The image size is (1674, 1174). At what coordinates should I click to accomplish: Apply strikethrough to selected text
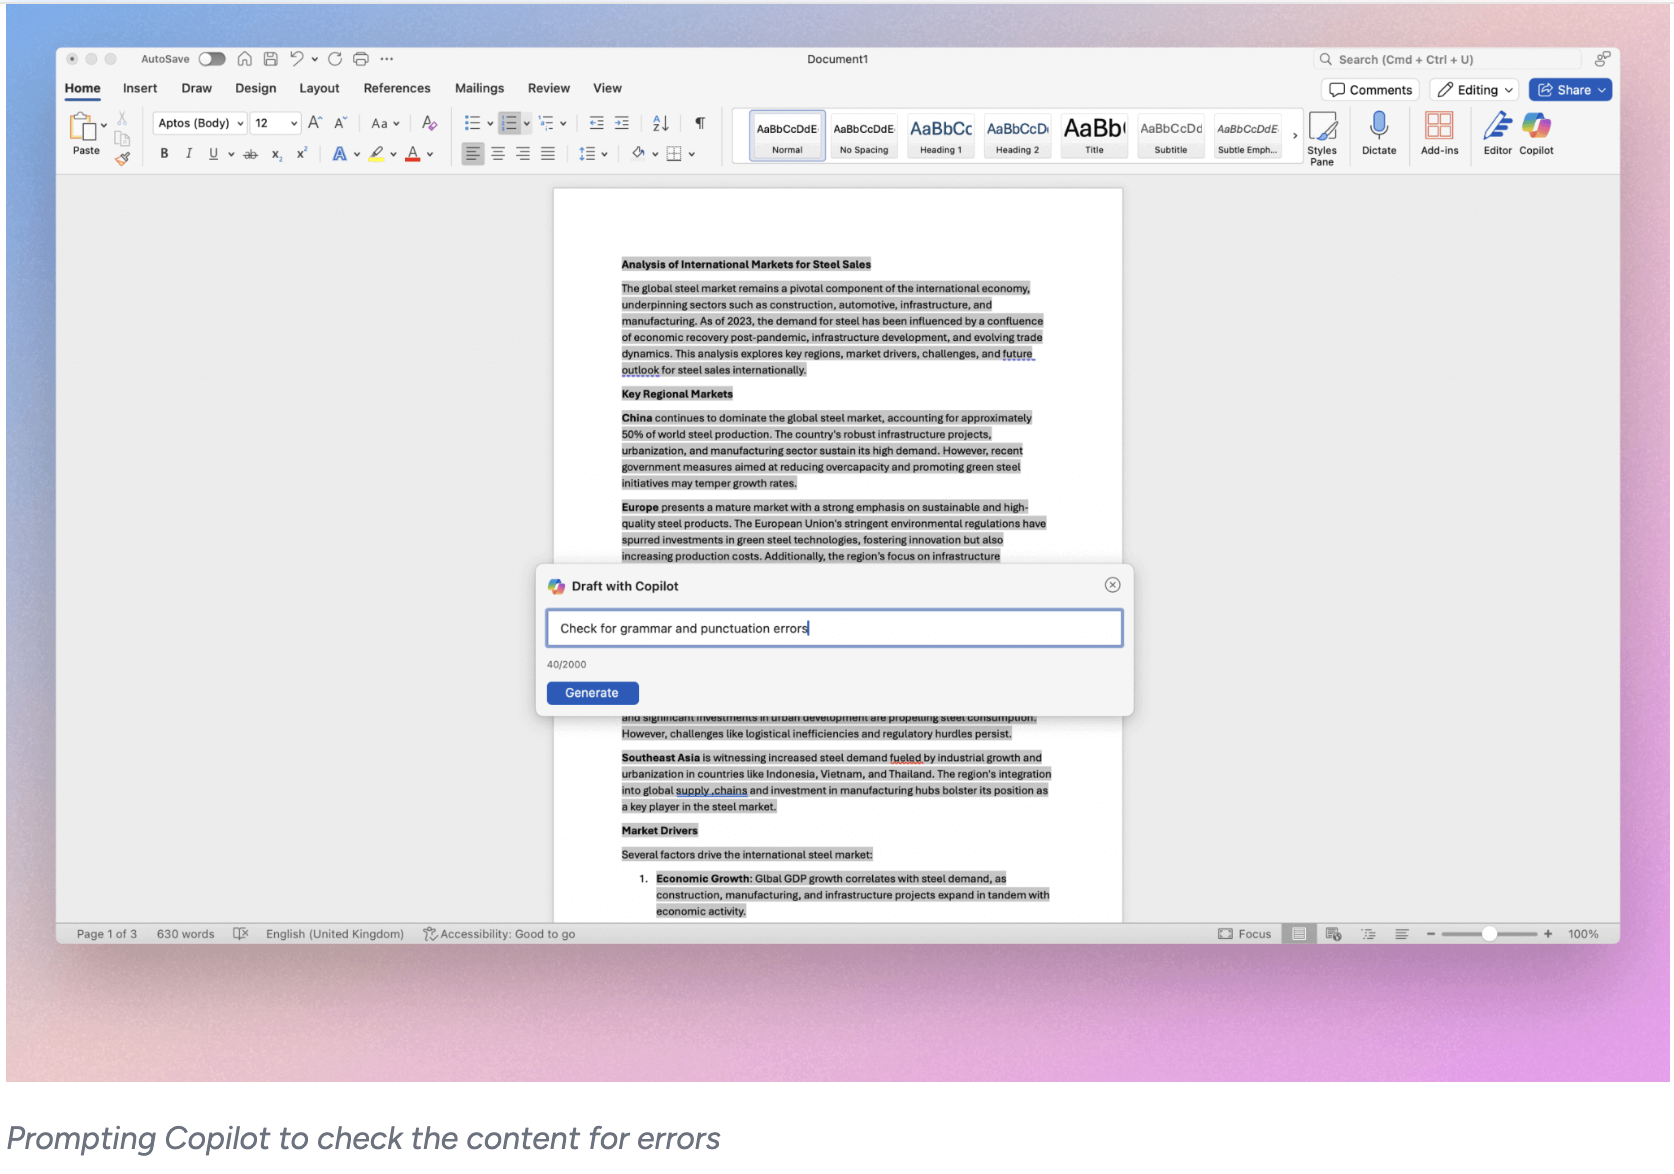(251, 153)
